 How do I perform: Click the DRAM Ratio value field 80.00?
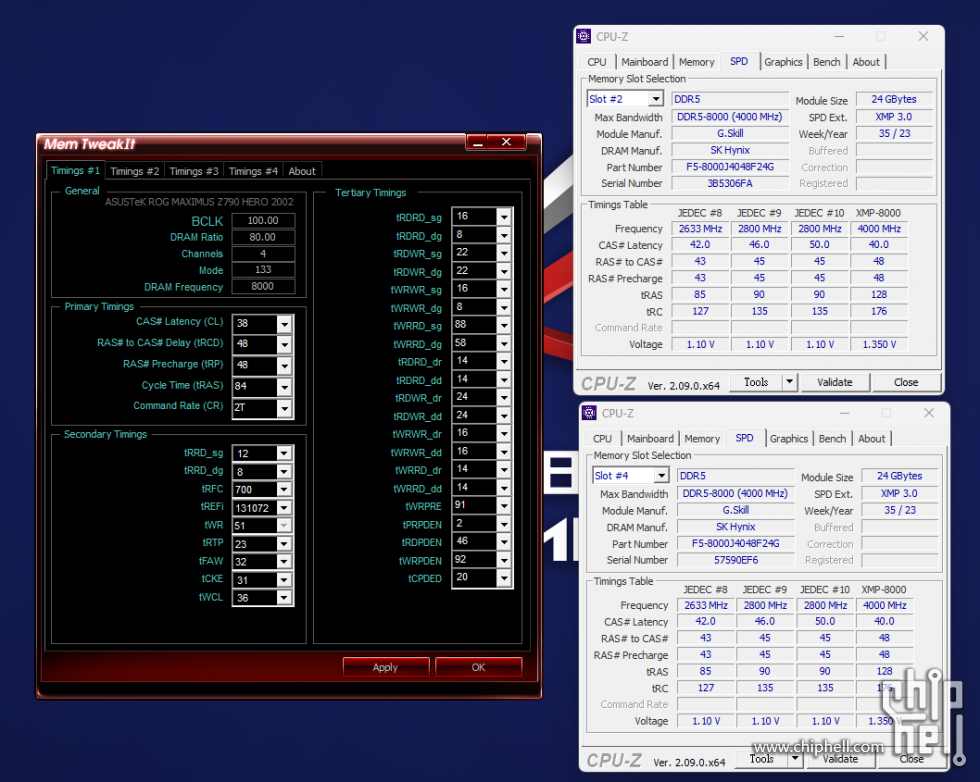tap(262, 237)
